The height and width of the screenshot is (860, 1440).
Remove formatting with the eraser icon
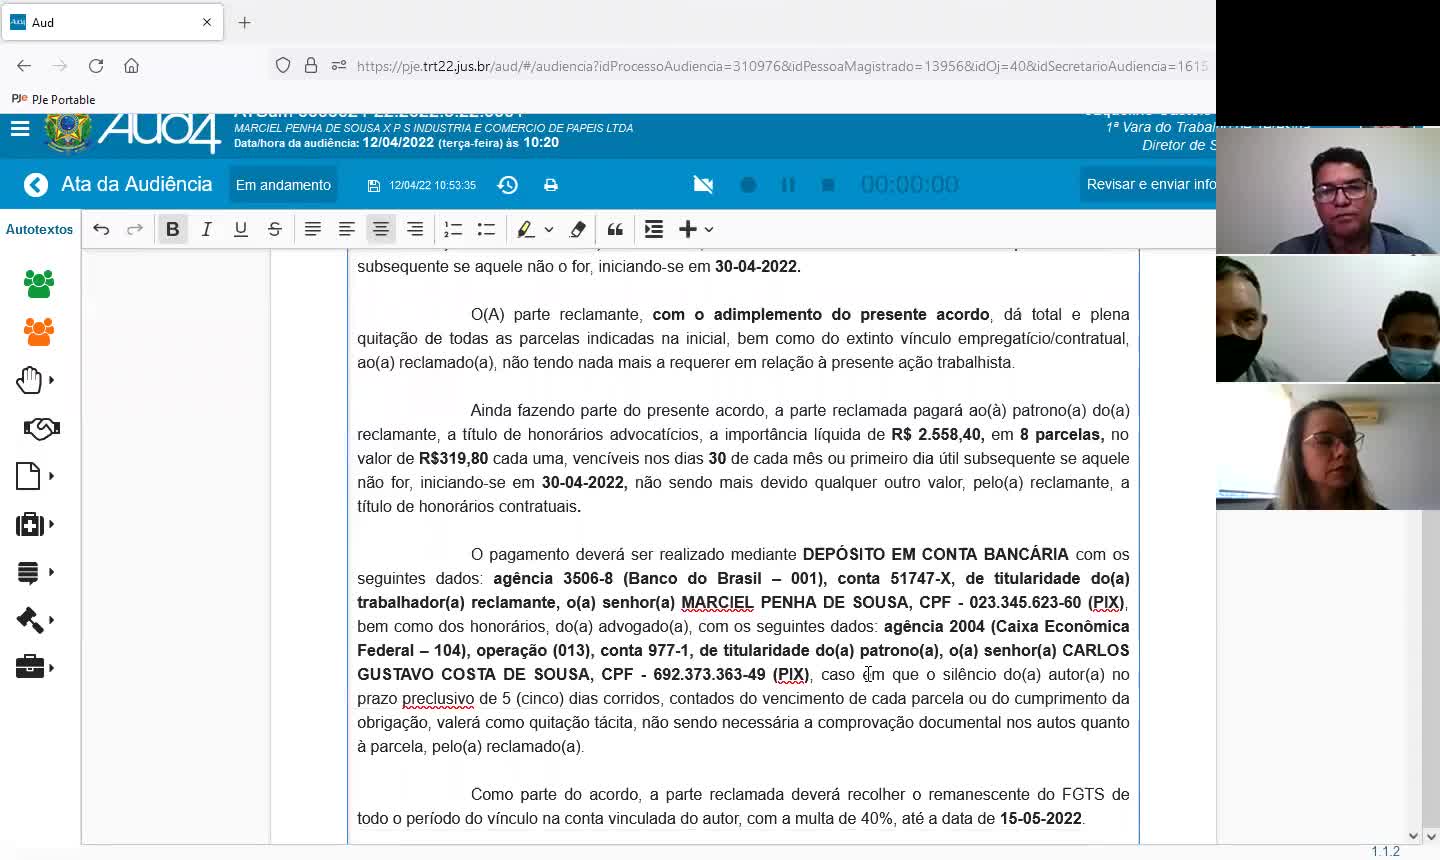(x=578, y=230)
